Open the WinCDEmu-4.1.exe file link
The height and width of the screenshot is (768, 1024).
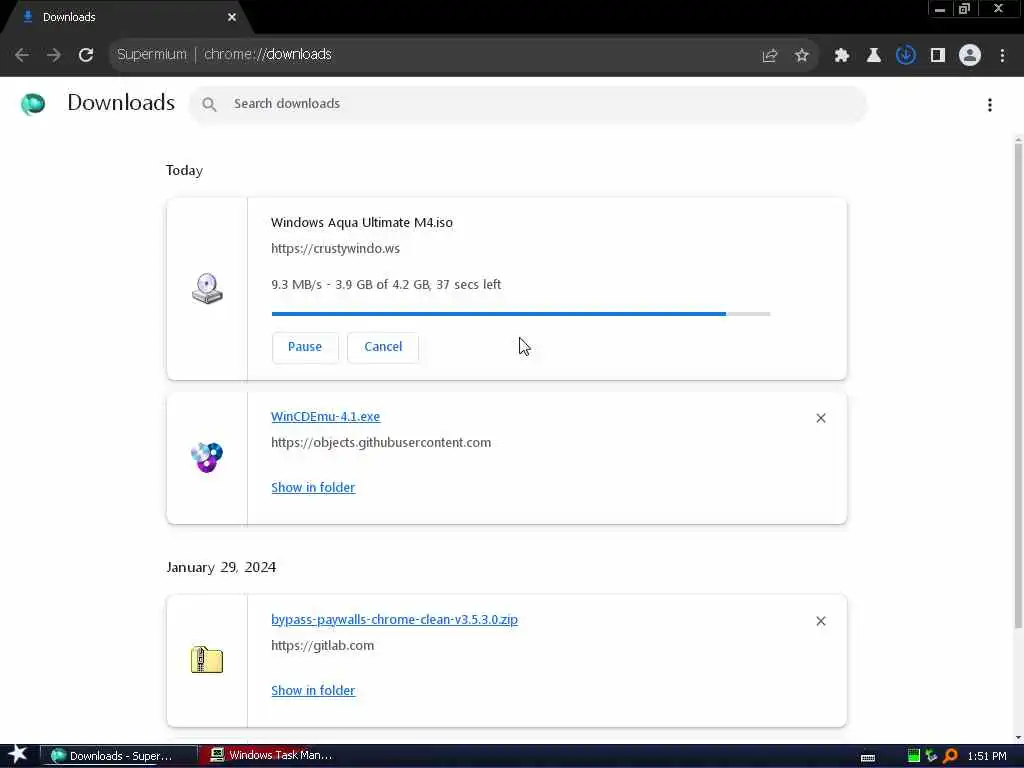325,417
